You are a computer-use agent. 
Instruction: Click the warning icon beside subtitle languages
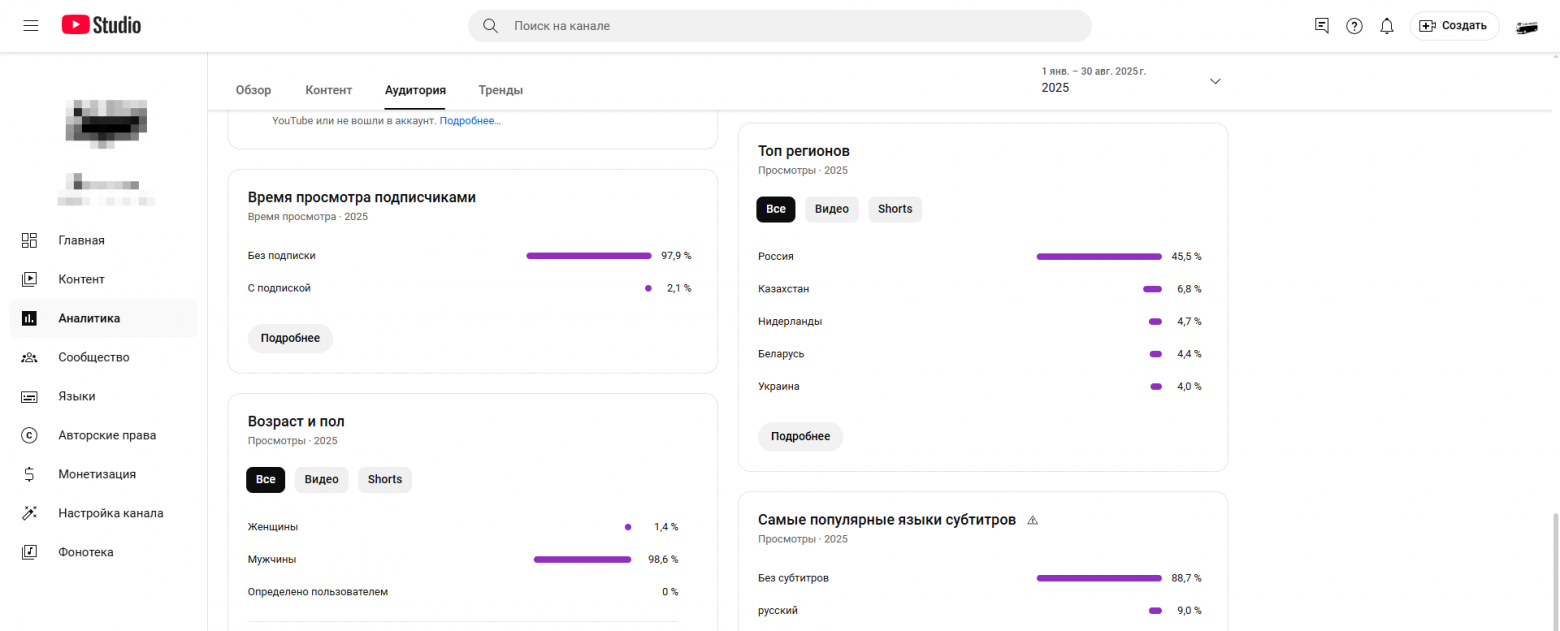[x=1033, y=520]
